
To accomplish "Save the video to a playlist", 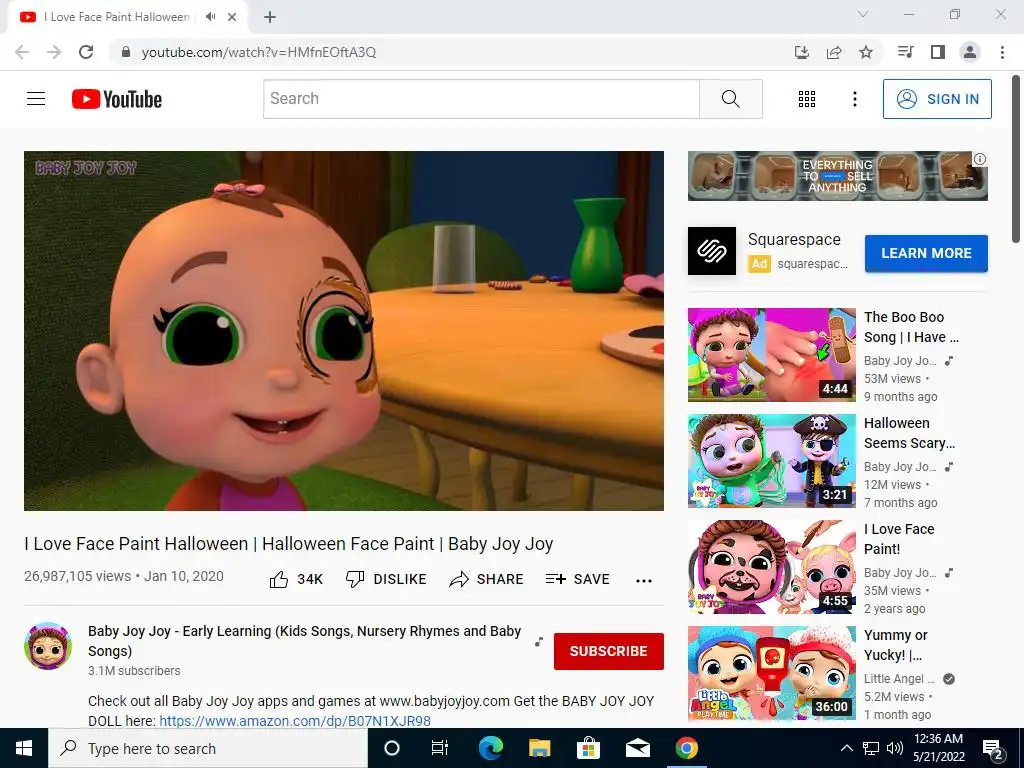I will point(578,579).
